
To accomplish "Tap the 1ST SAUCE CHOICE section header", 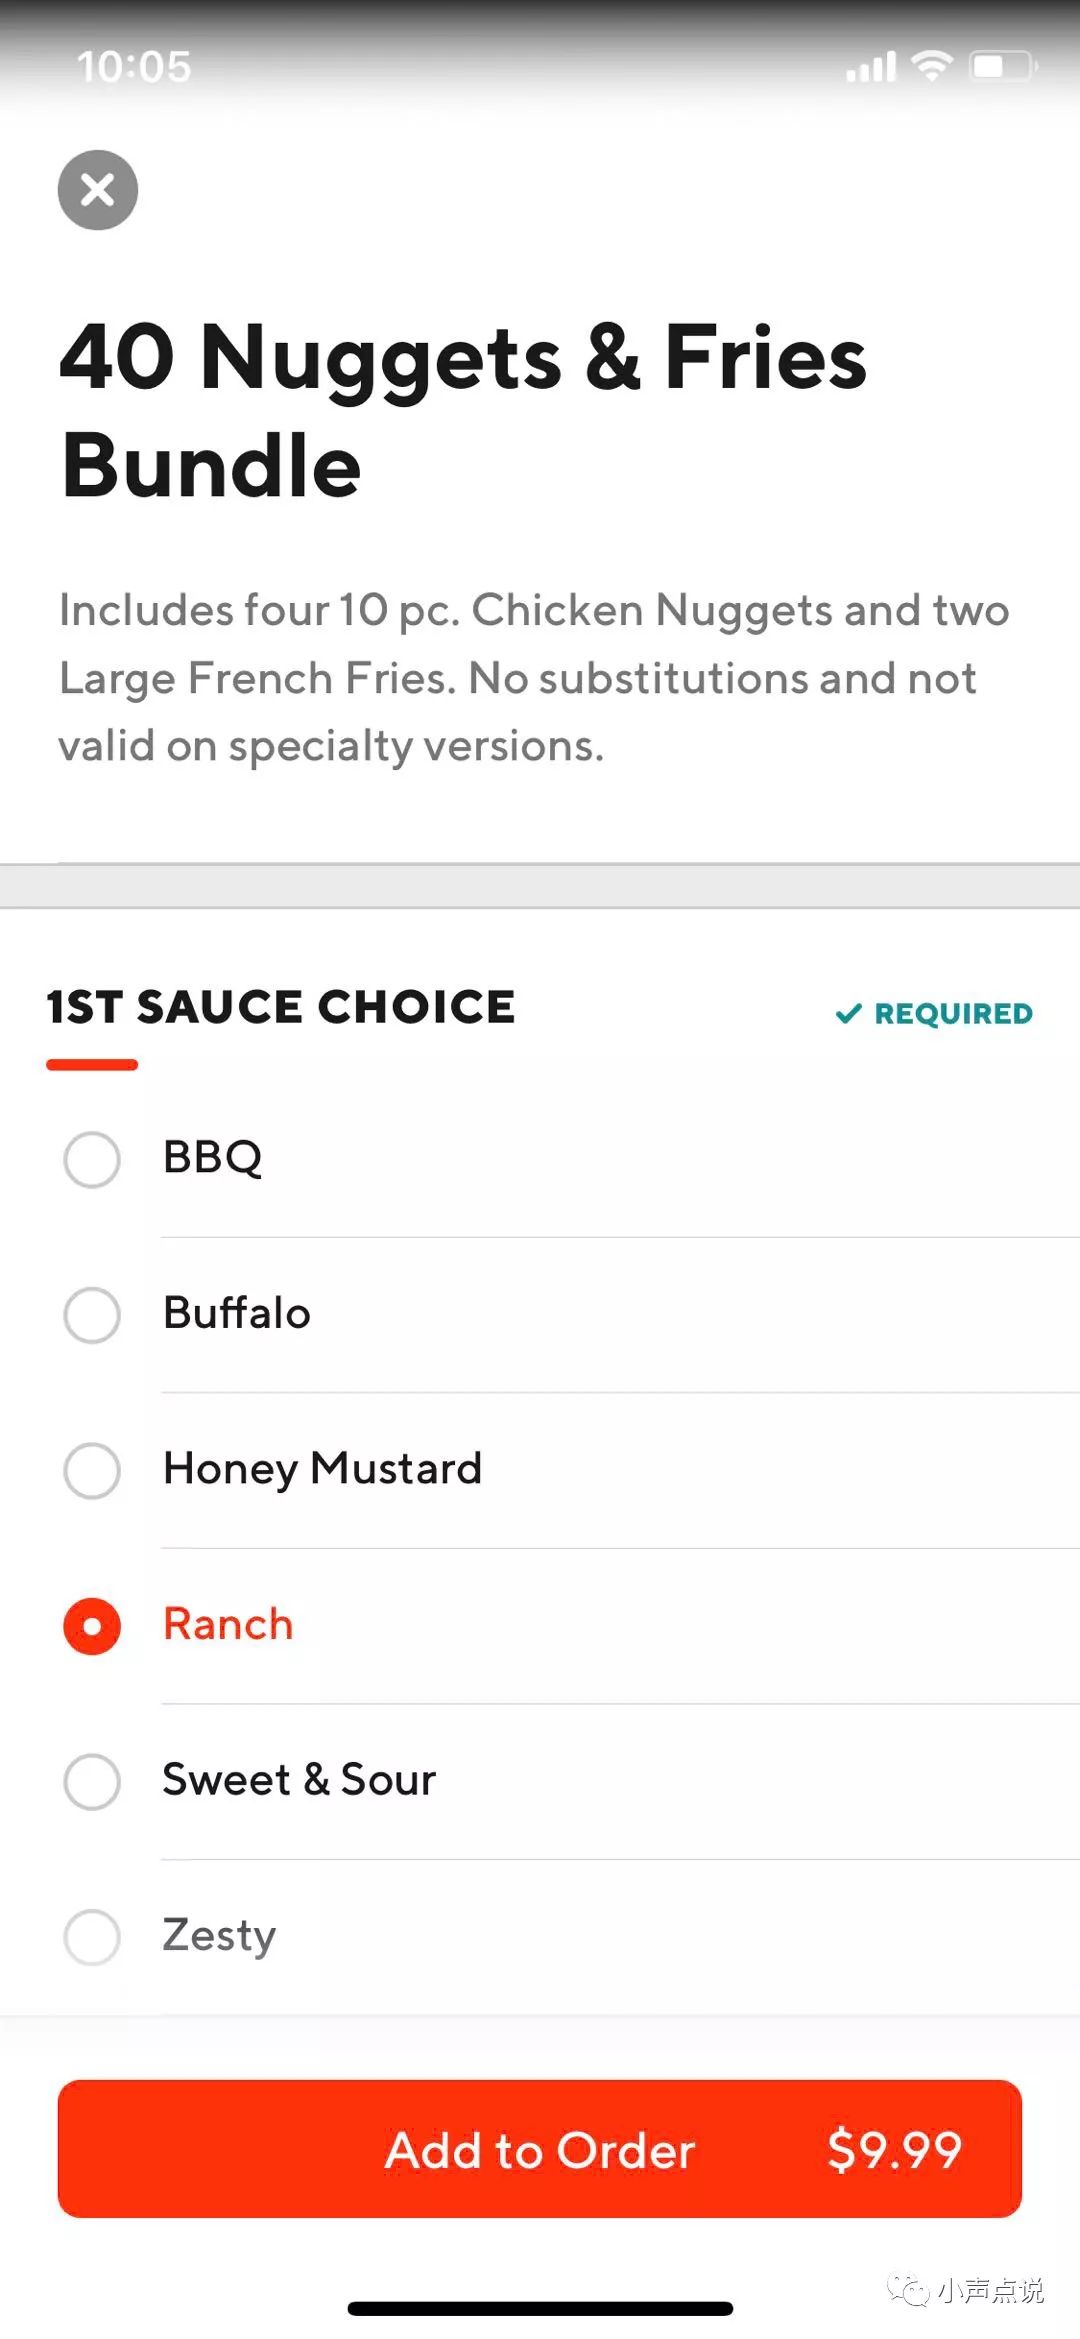I will 281,1007.
